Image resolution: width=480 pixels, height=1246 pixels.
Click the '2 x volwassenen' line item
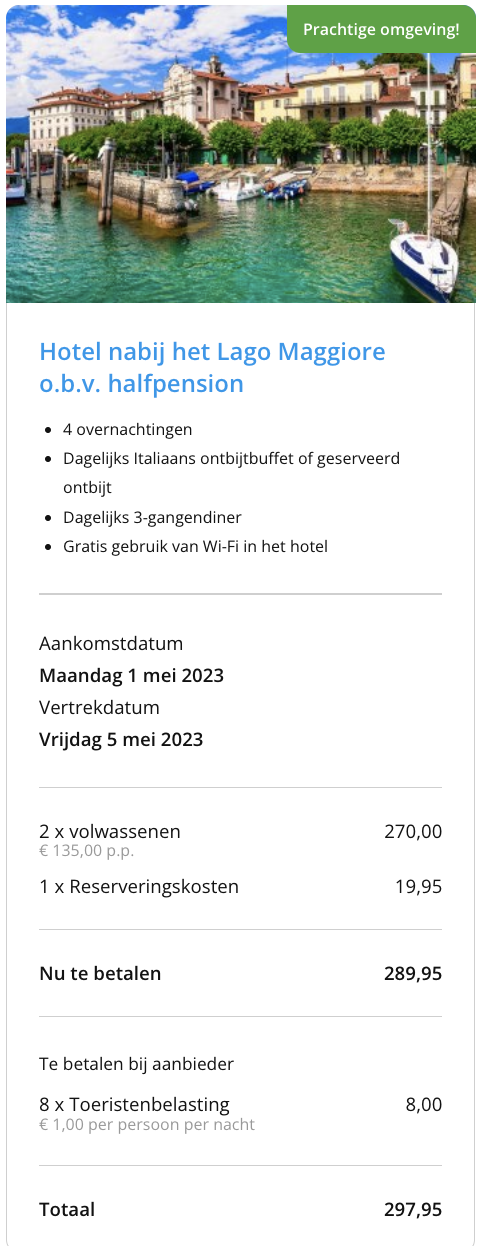point(110,831)
